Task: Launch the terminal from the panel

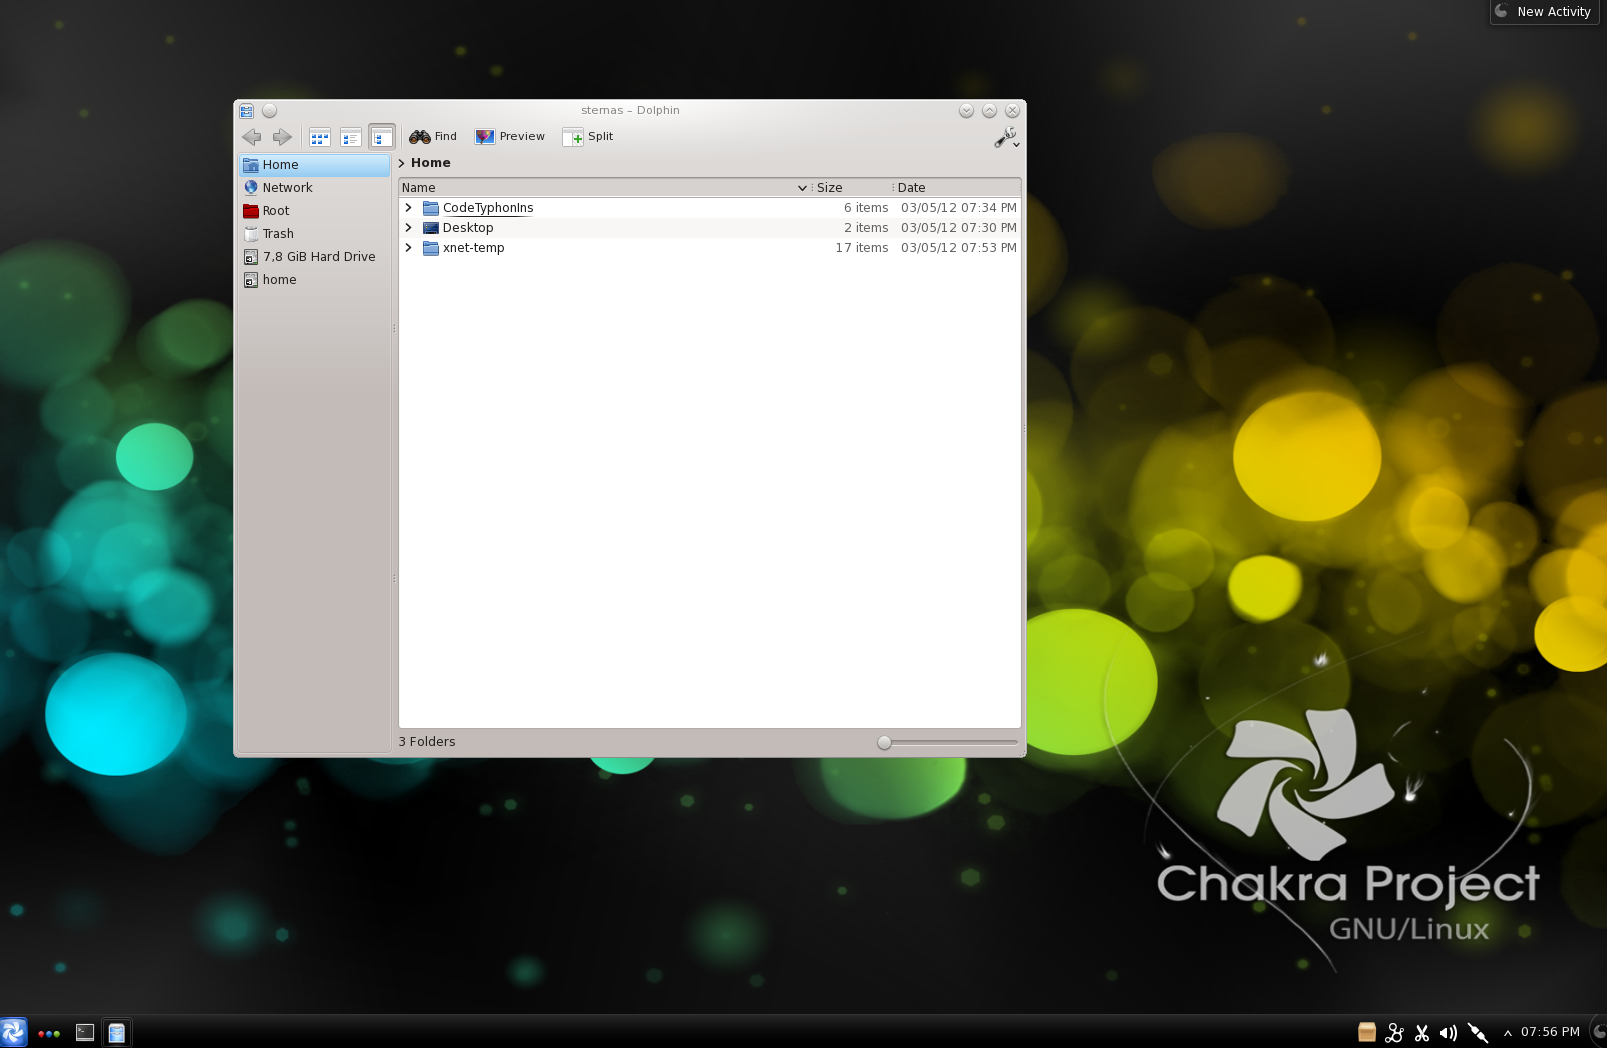Action: pyautogui.click(x=85, y=1033)
